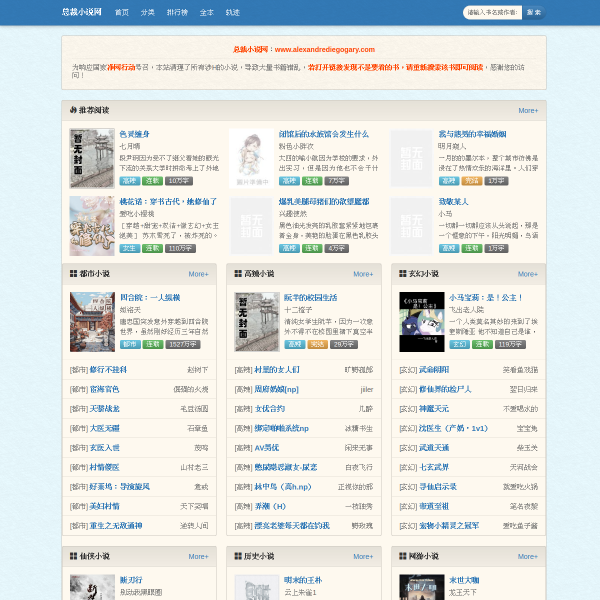Click the green 连载 tag under 四合院
Image resolution: width=600 pixels, height=600 pixels.
point(153,344)
